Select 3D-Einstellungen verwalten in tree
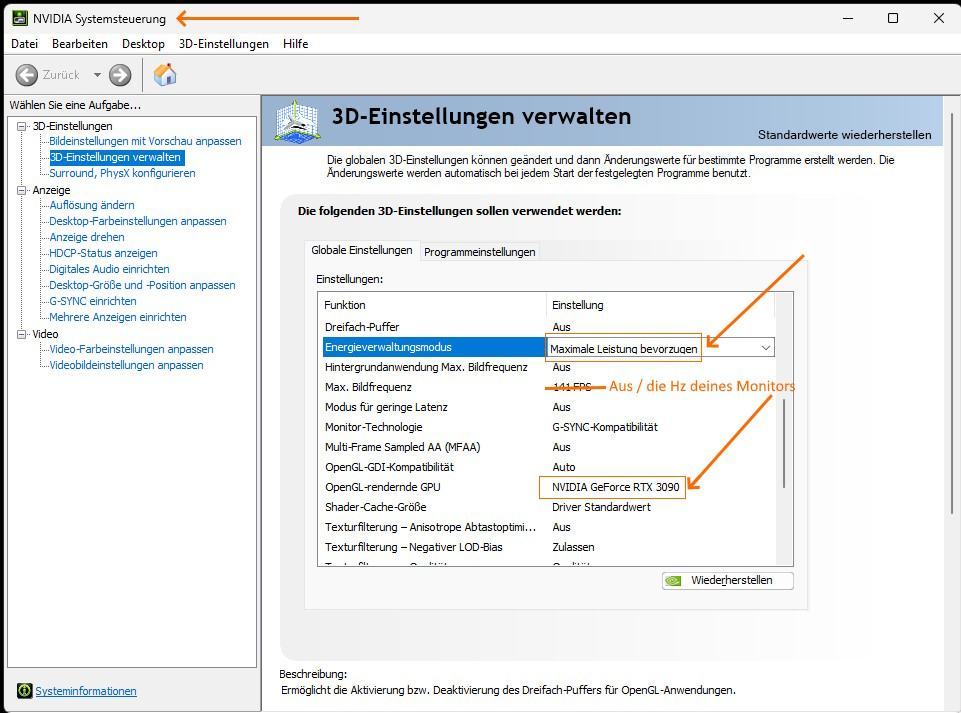The image size is (961, 713). click(115, 157)
